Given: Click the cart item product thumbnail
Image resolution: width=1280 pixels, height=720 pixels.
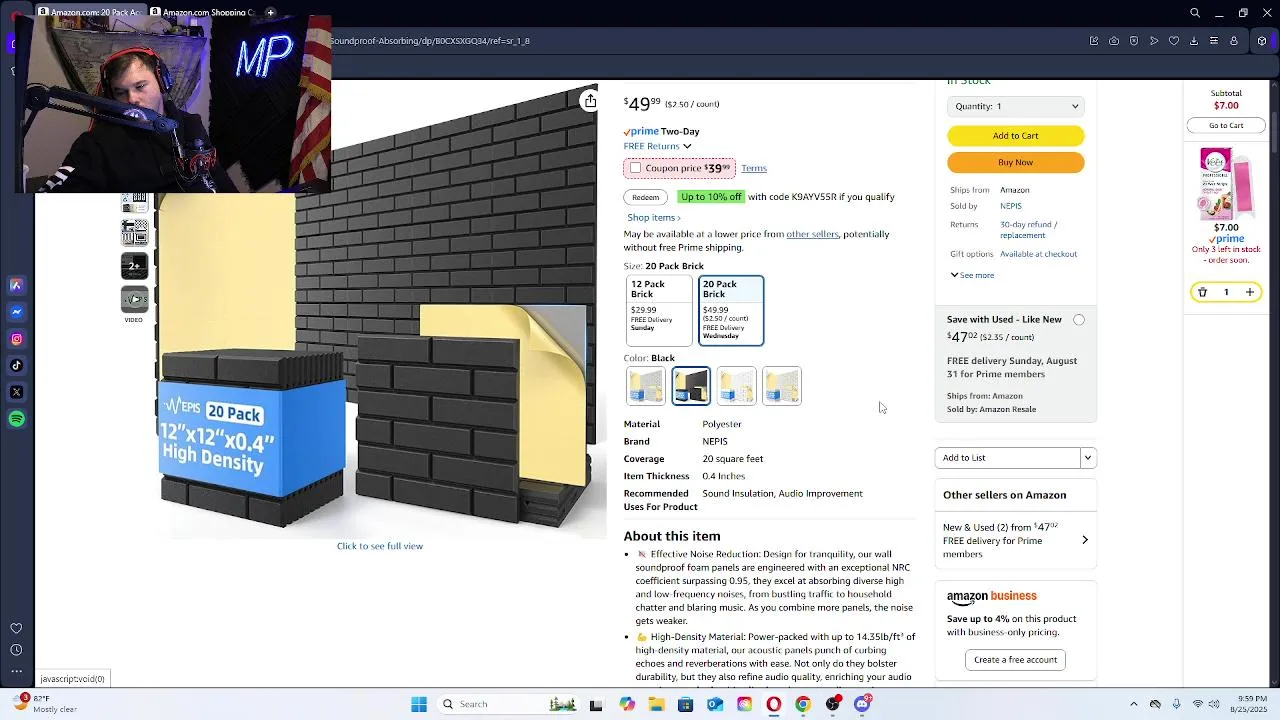Looking at the screenshot, I should pos(1225,183).
